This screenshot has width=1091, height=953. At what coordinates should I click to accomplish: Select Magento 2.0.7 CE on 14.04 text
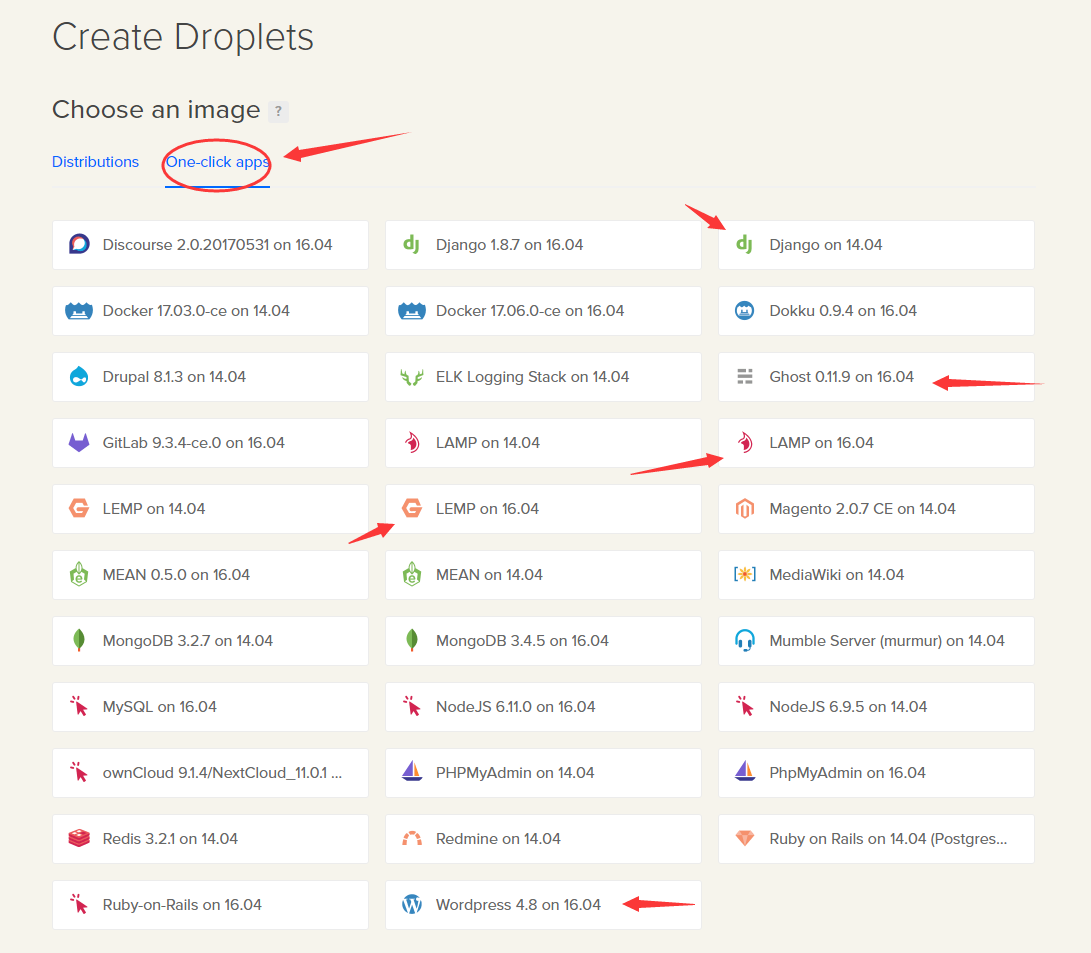click(x=862, y=509)
